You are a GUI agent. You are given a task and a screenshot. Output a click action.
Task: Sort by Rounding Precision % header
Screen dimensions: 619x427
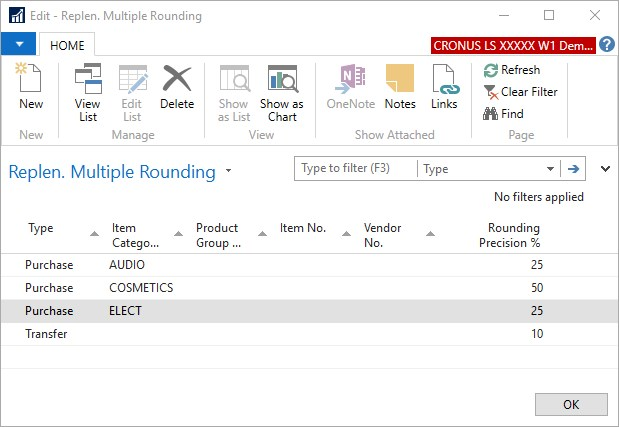coord(509,235)
